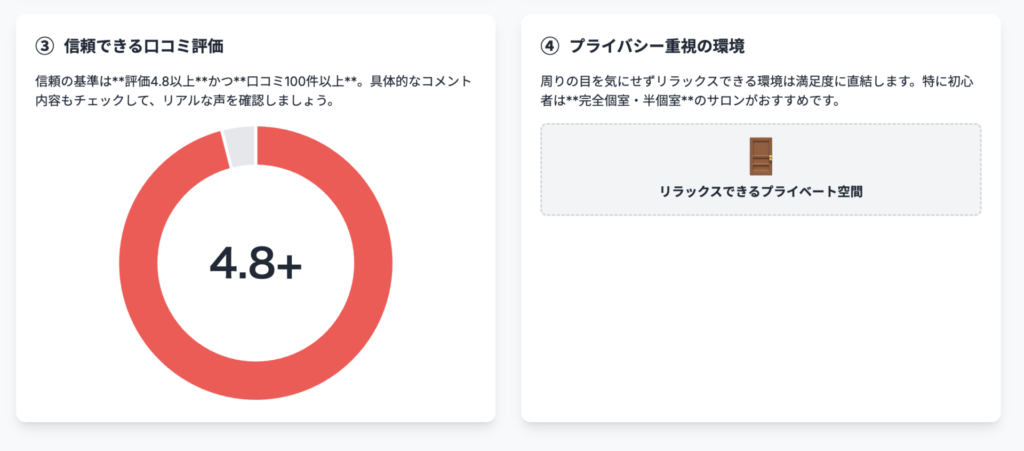Select the プライバシー重視の環境 heading
Screen dimensions: 1024x451
click(657, 46)
